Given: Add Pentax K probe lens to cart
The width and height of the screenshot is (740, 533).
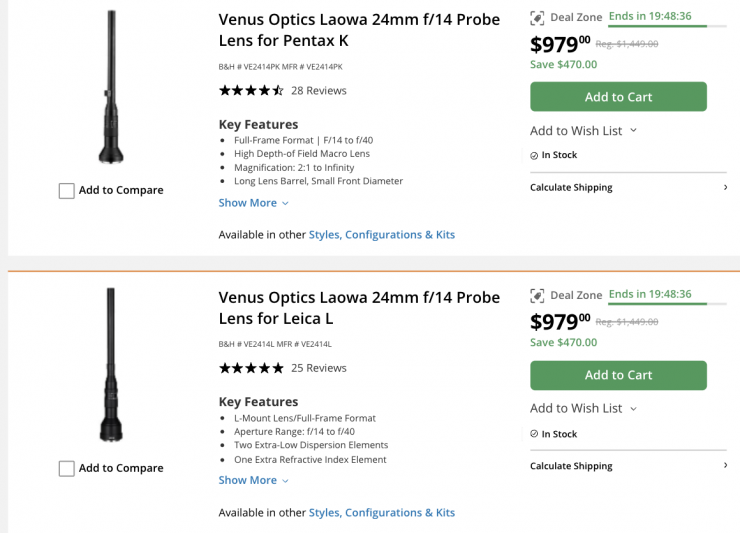Looking at the screenshot, I should [618, 97].
